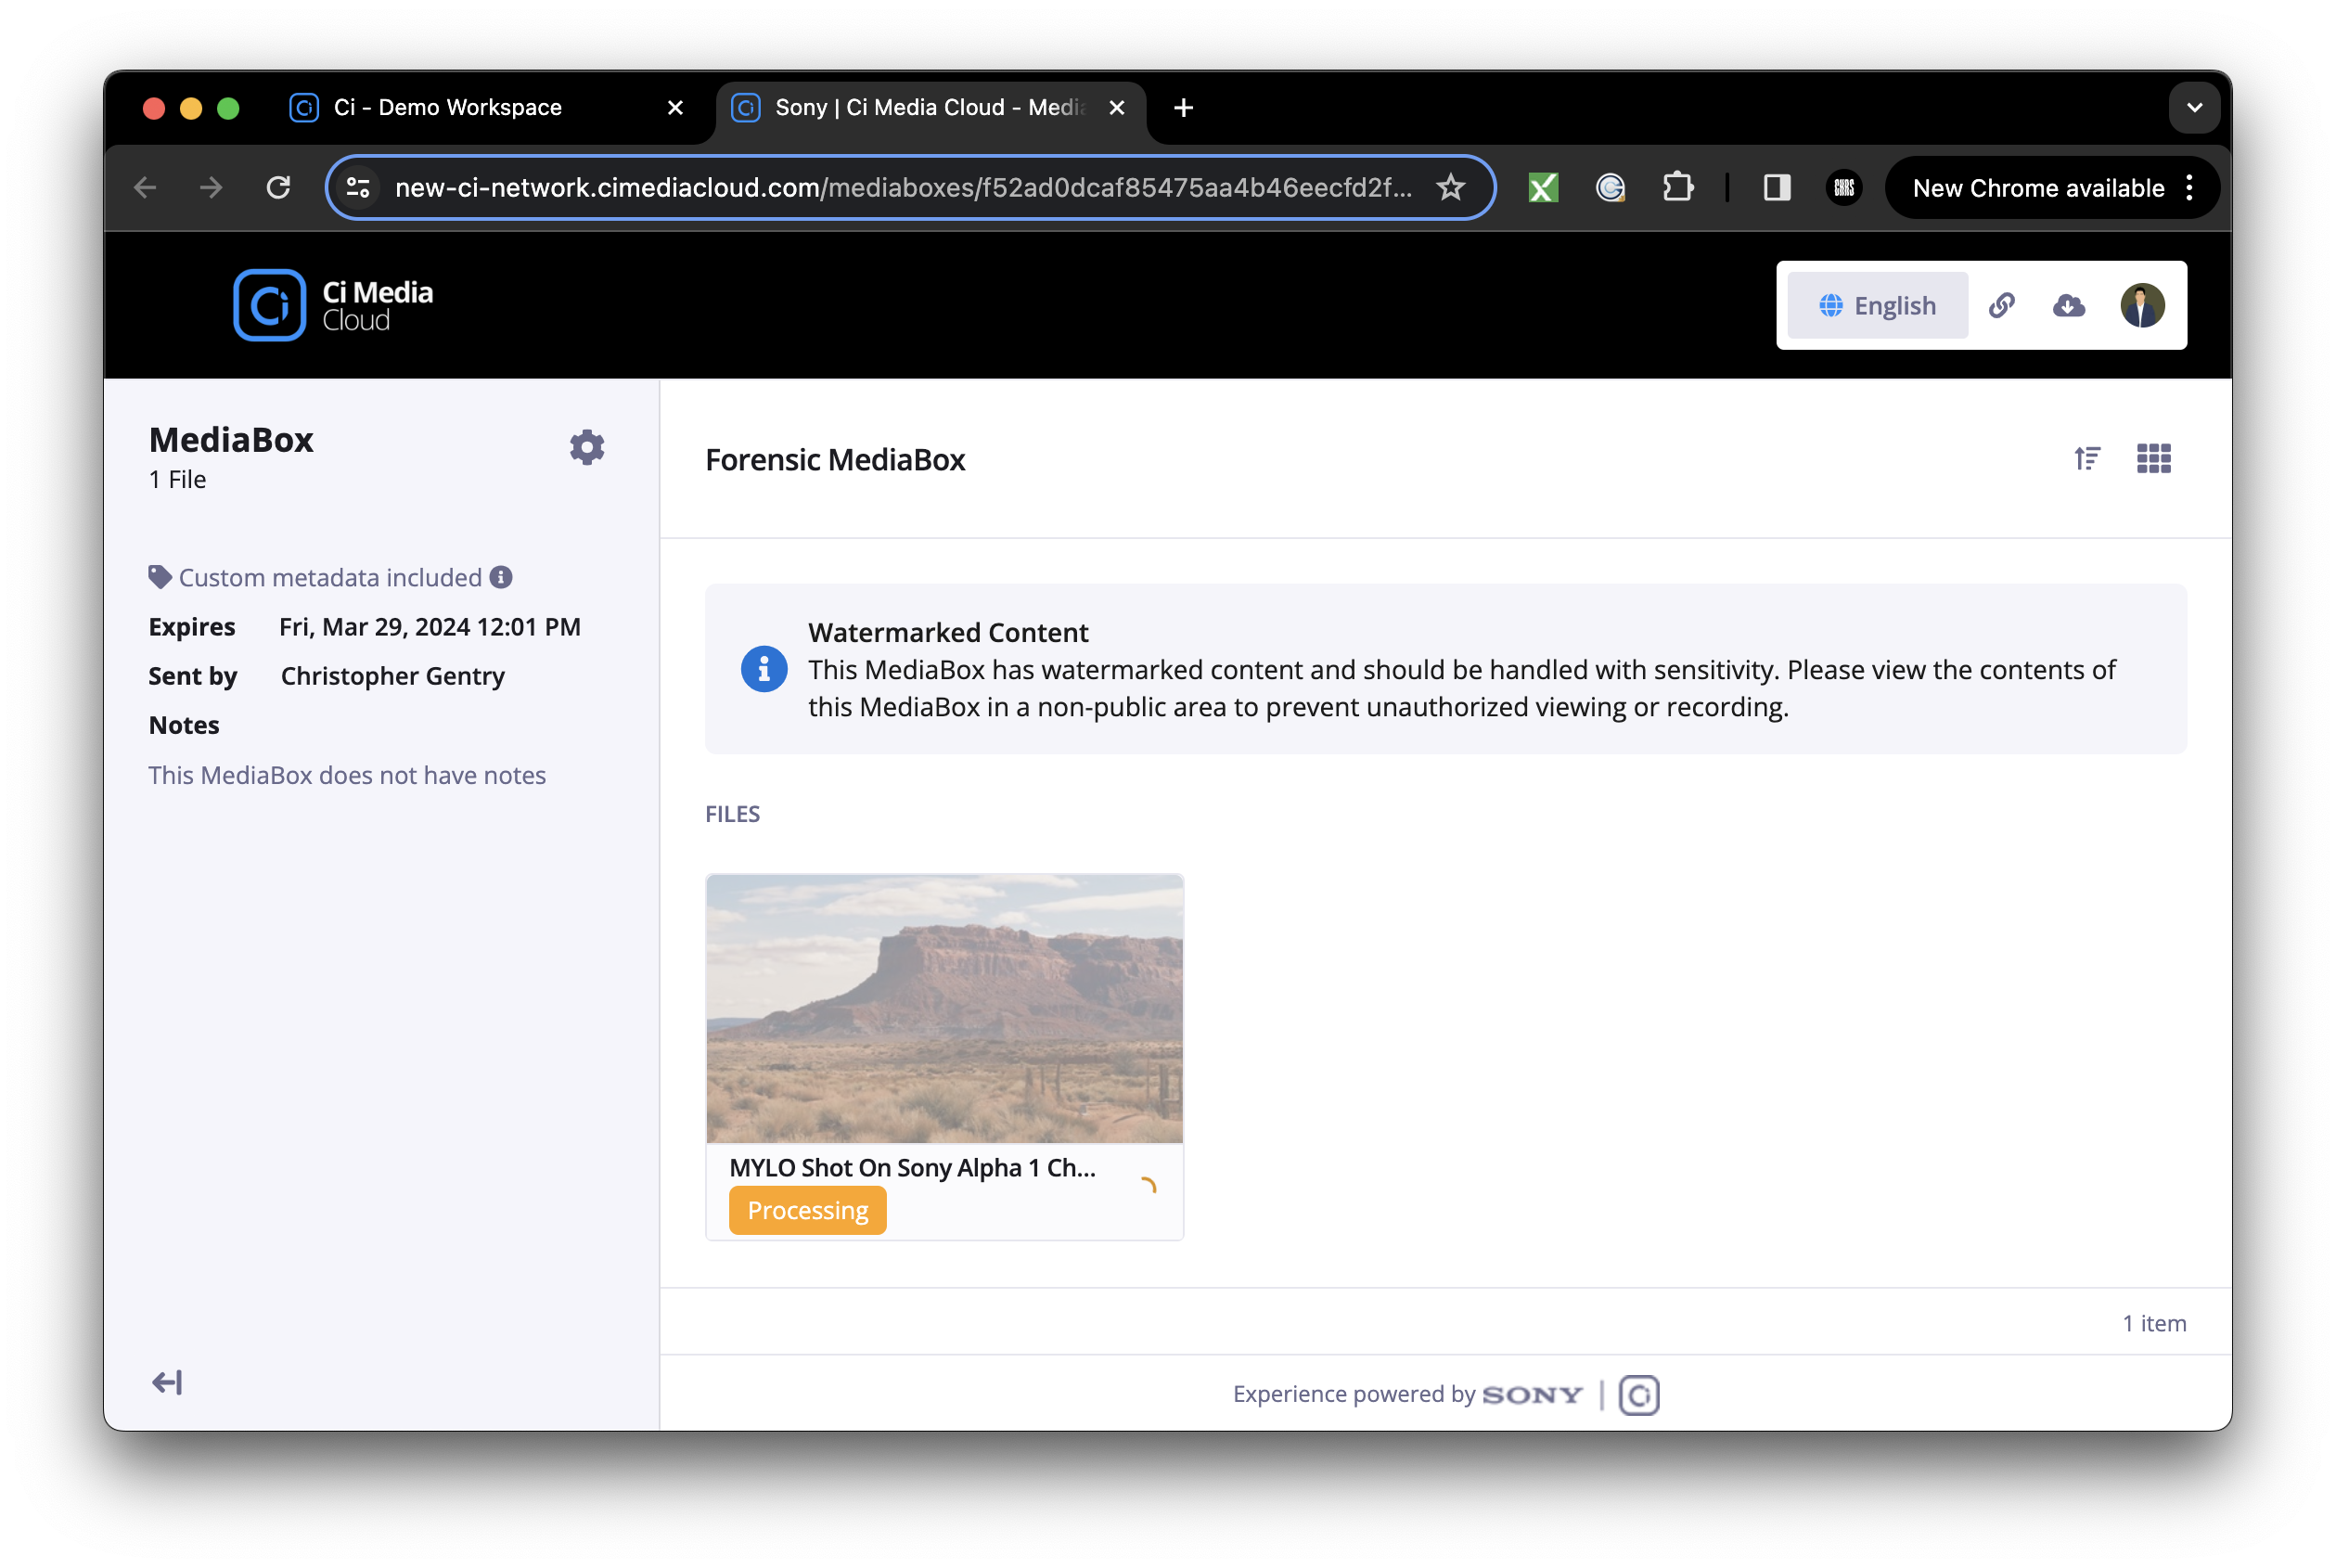Viewport: 2336px width, 1568px height.
Task: Switch view using the grid layout icon
Action: point(2154,458)
